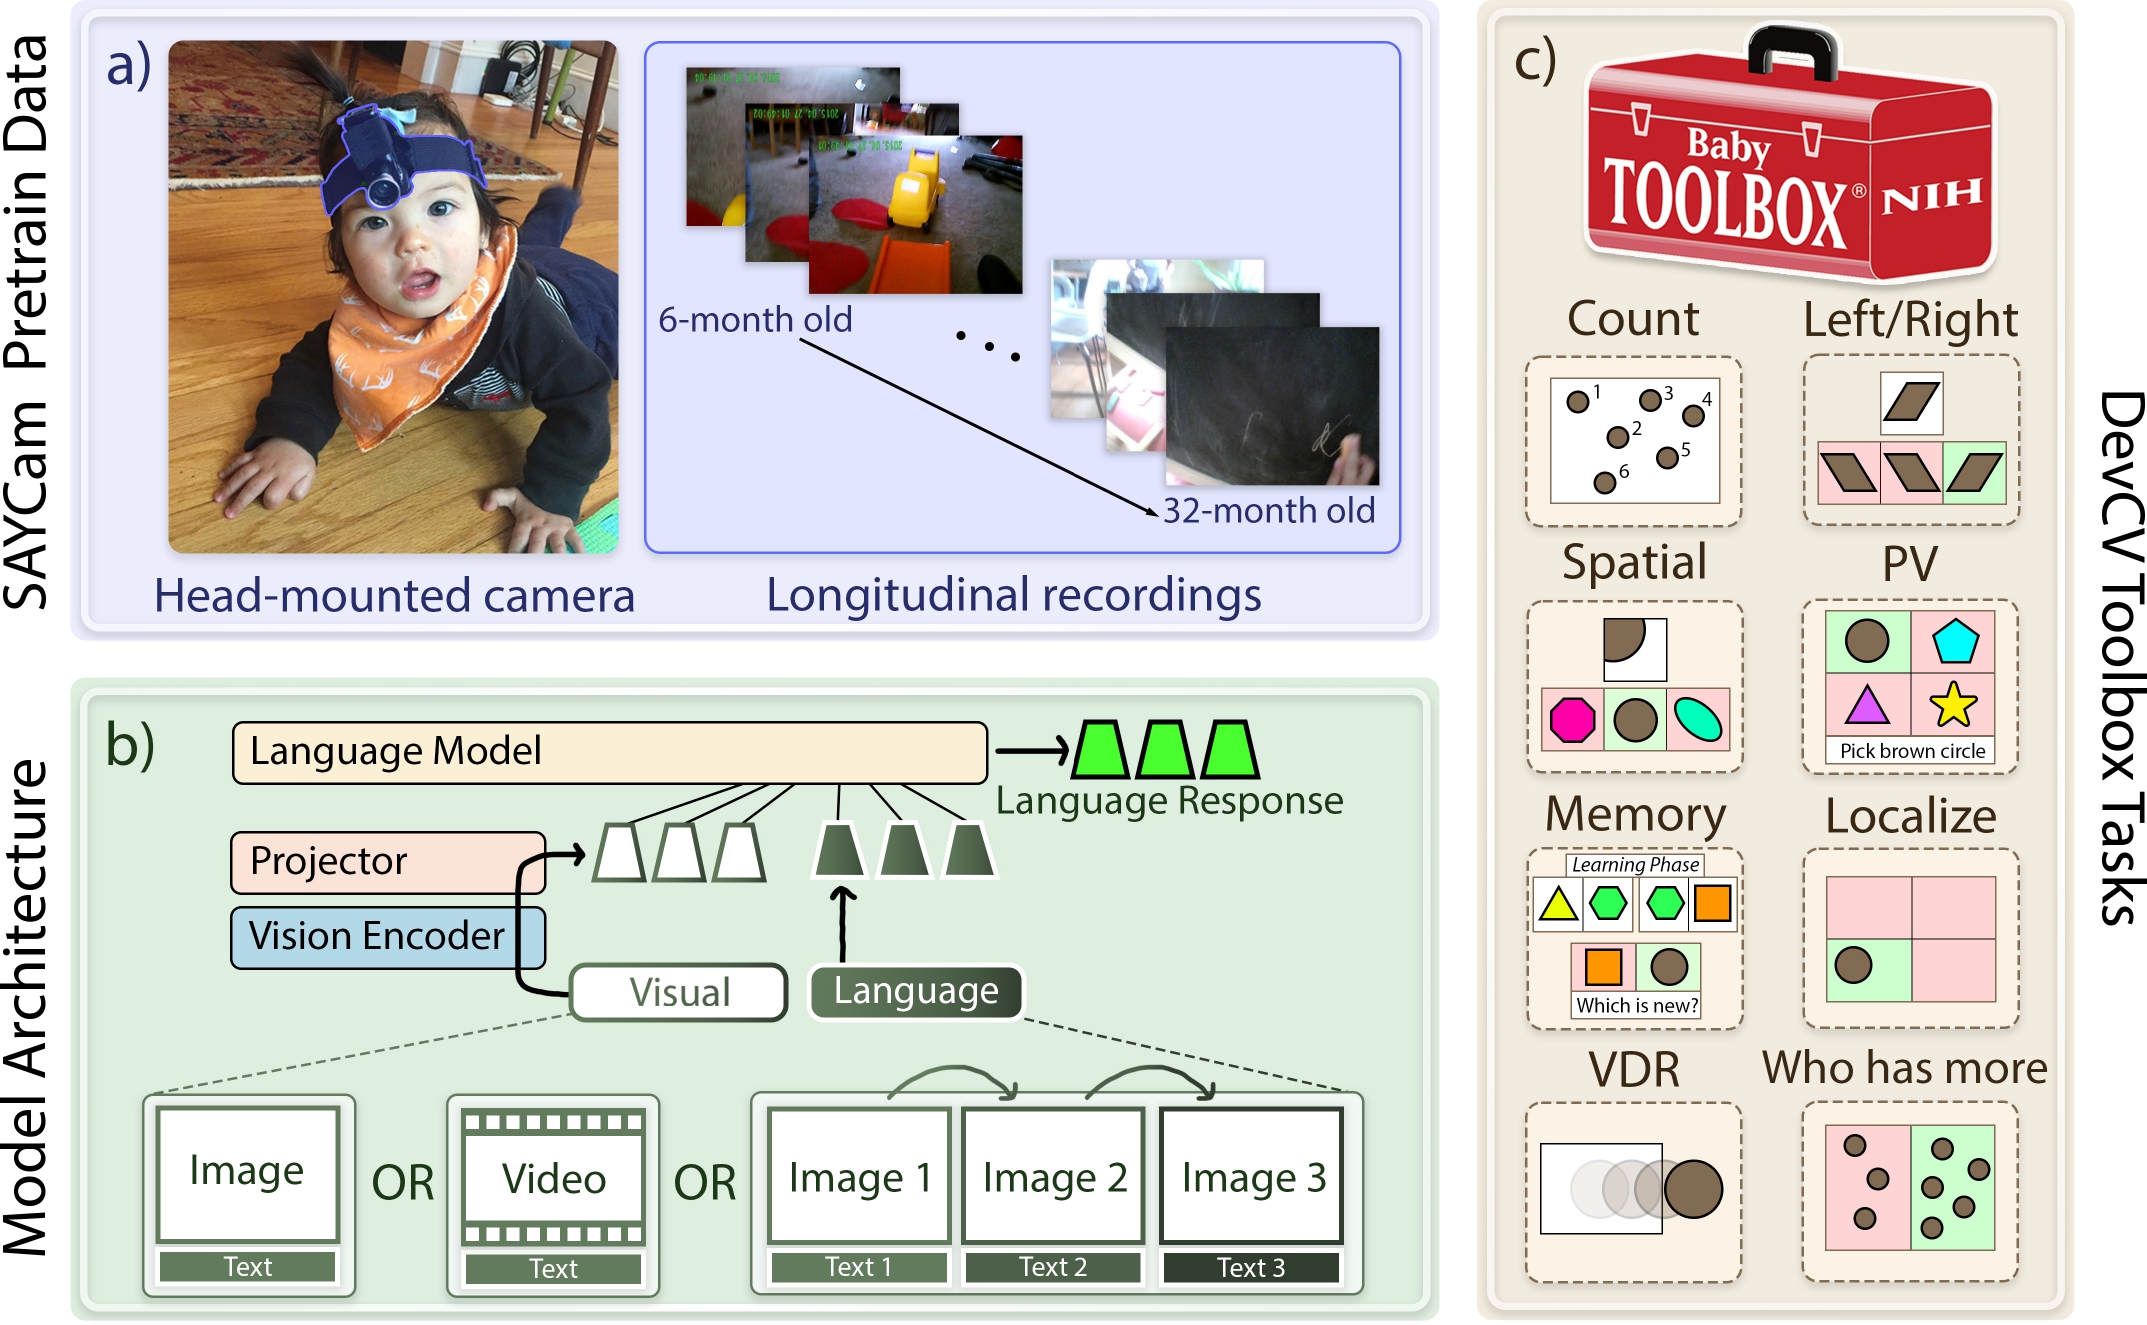Screen dimensions: 2147x1325
Task: Select the Visual input label
Action: point(679,992)
